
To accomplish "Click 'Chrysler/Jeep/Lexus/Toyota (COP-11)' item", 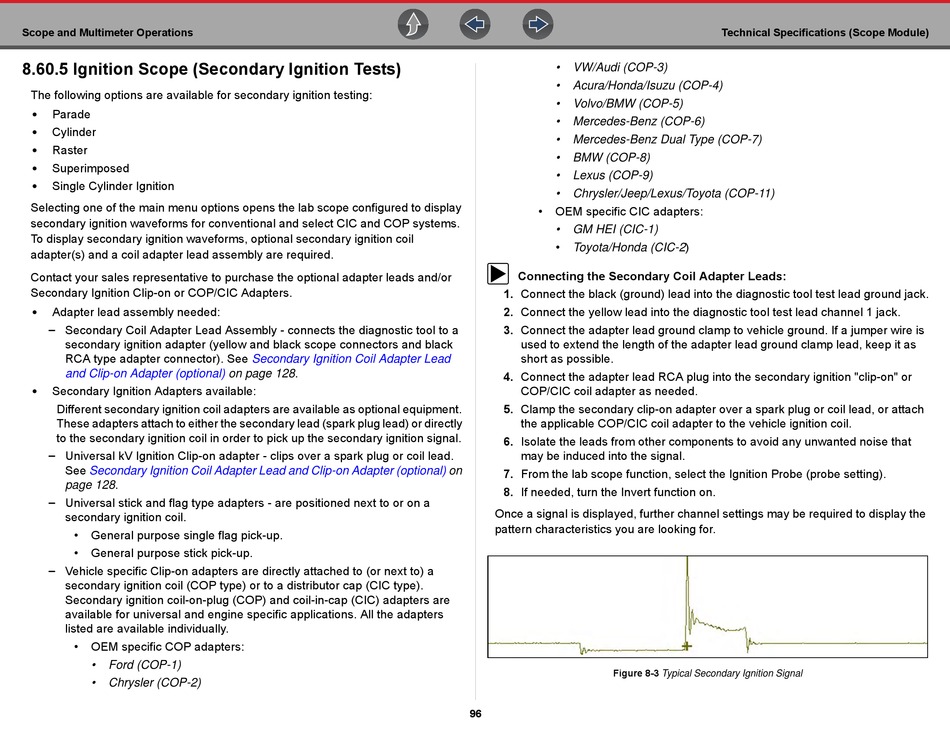I will [x=674, y=193].
